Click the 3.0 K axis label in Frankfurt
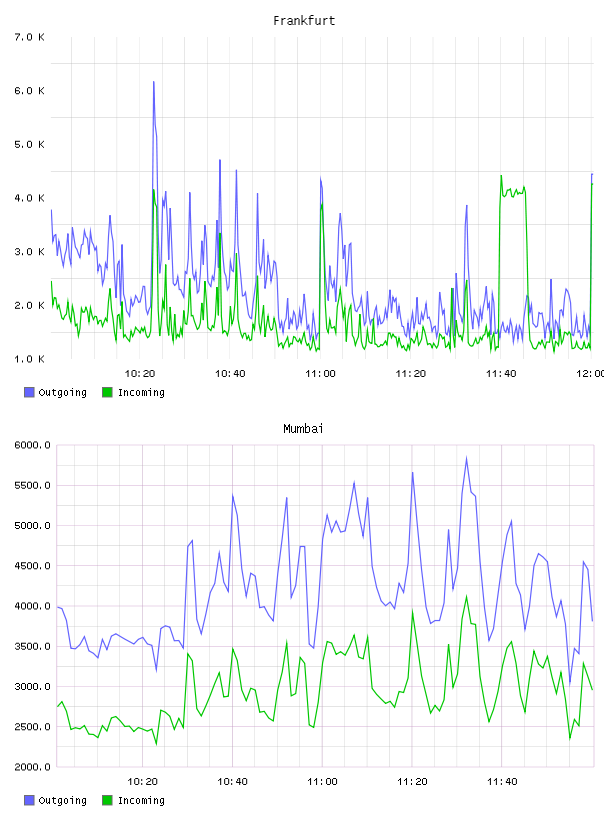The height and width of the screenshot is (816, 608). (30, 251)
